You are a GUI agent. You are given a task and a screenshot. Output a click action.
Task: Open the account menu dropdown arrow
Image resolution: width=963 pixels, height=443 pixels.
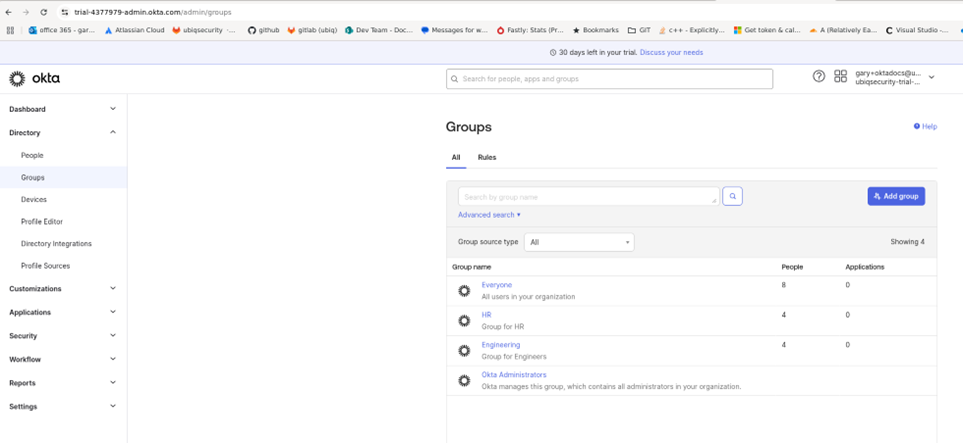[x=932, y=77]
